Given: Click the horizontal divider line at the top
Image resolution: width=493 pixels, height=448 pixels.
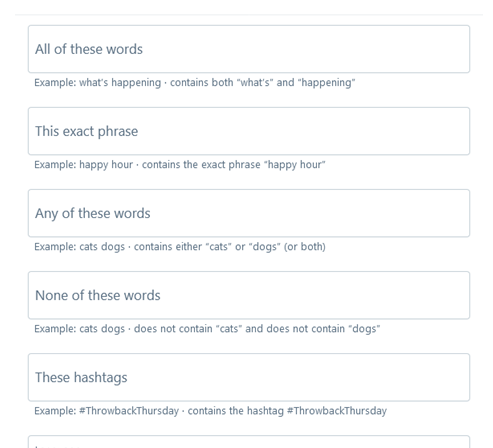Looking at the screenshot, I should 249,14.
